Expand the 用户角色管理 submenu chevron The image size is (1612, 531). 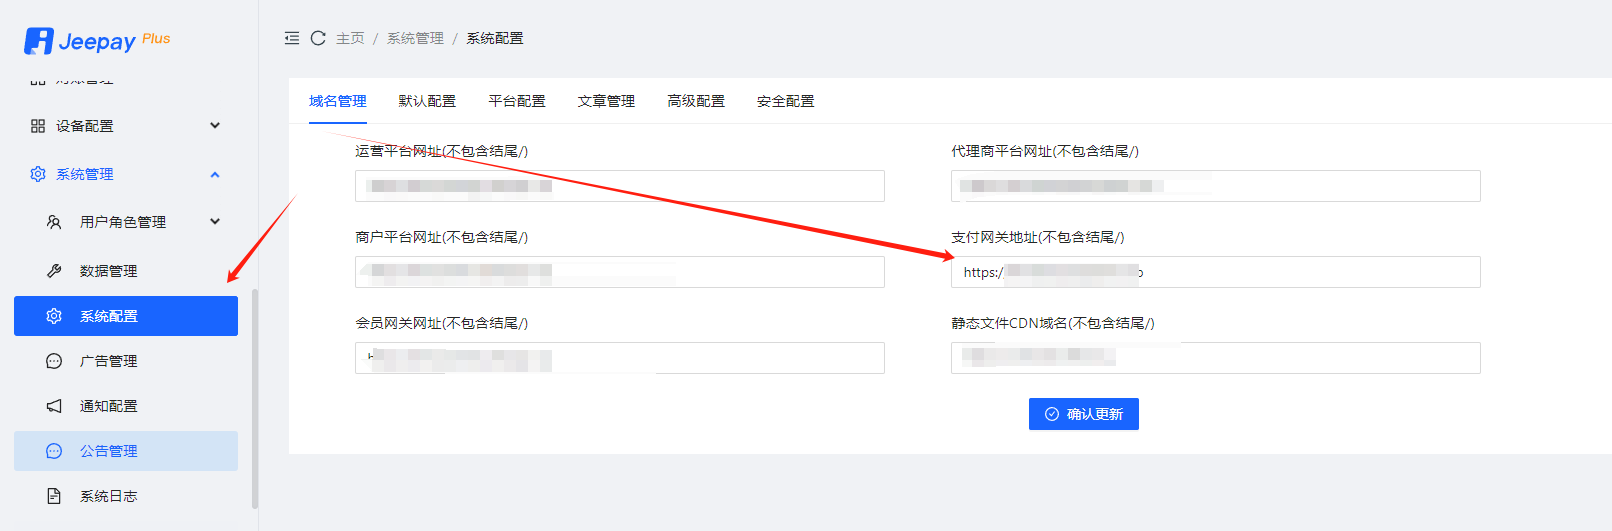pyautogui.click(x=215, y=222)
